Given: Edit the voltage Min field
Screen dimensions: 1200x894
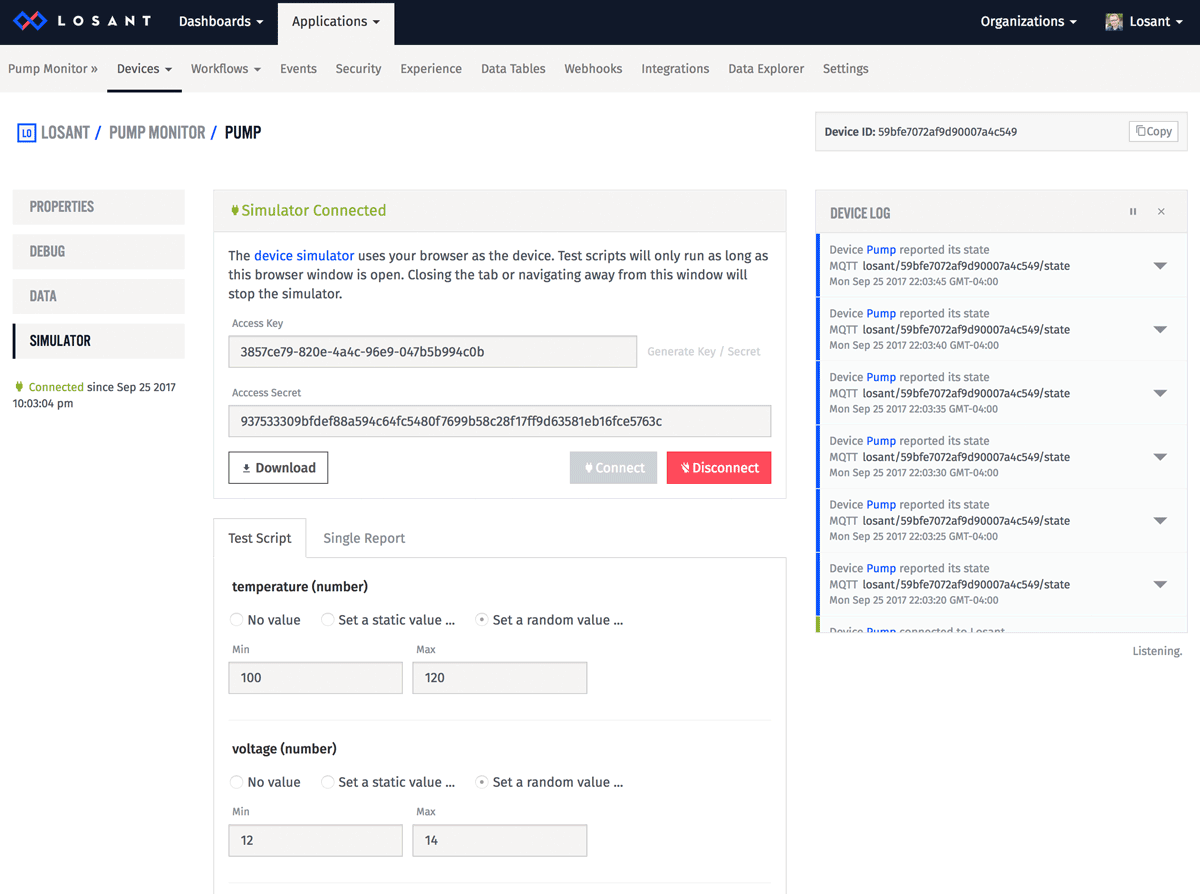Looking at the screenshot, I should [x=315, y=840].
